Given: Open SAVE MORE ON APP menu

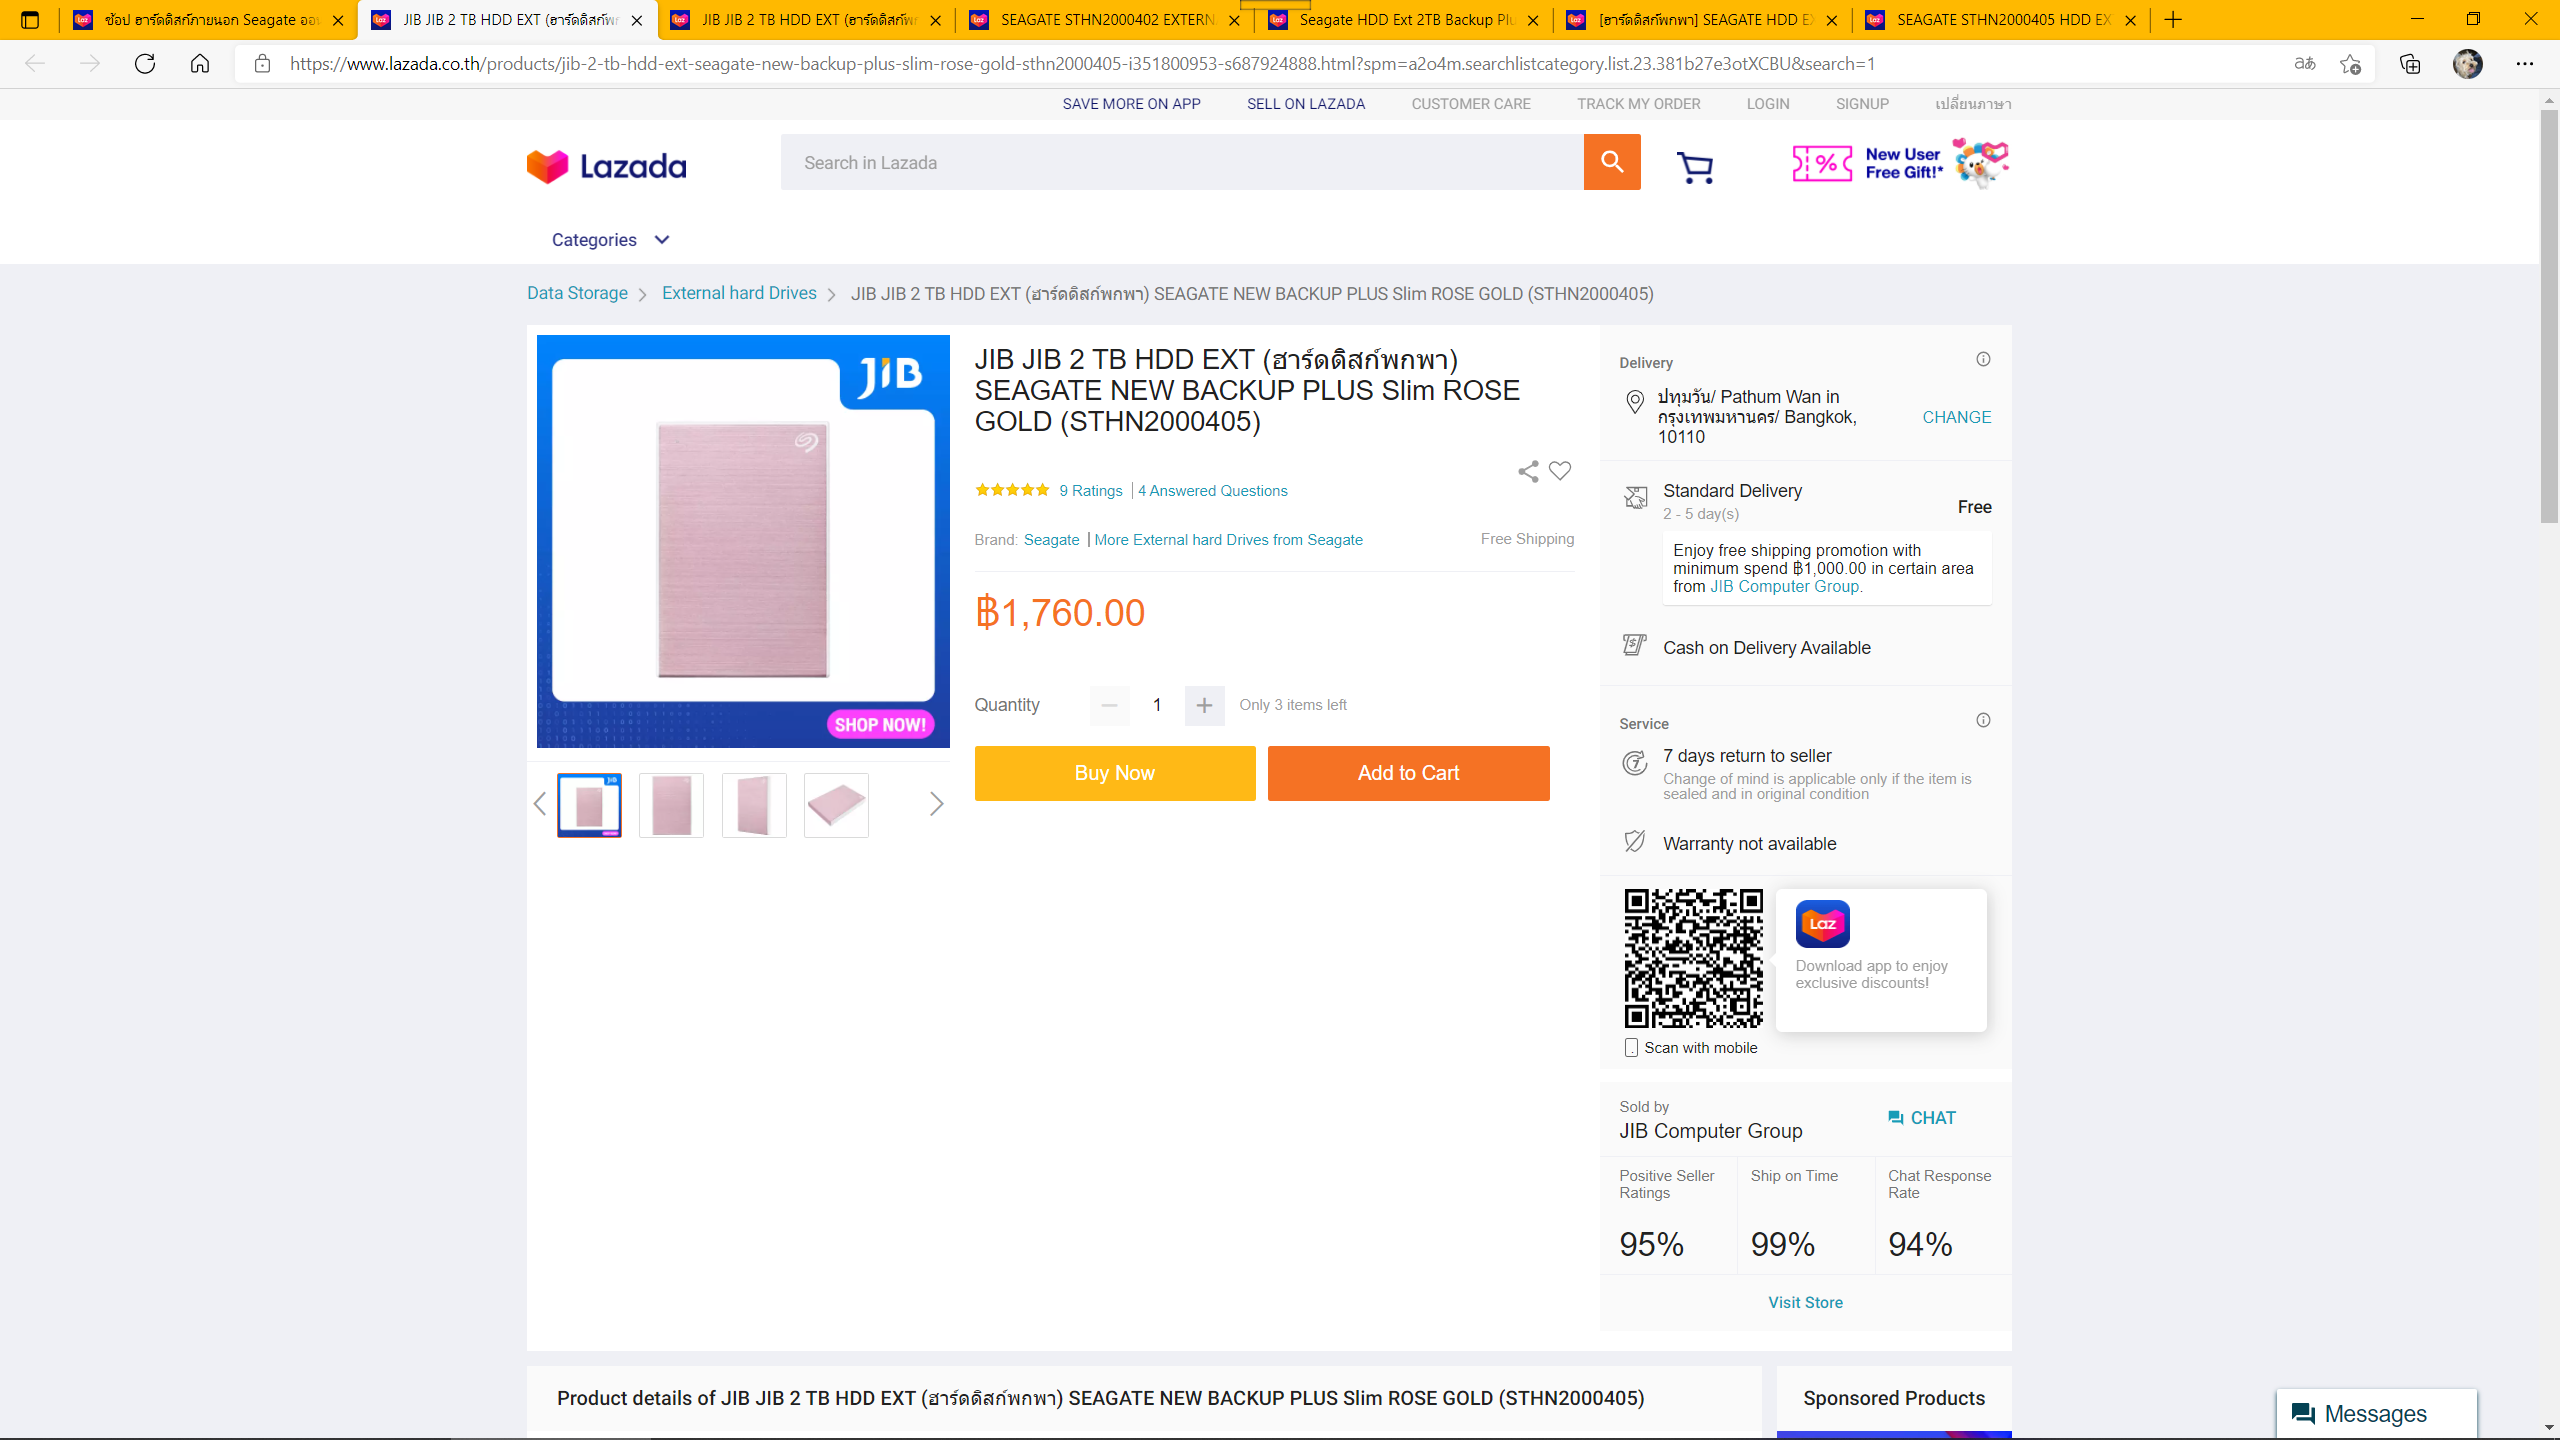Looking at the screenshot, I should (1131, 104).
